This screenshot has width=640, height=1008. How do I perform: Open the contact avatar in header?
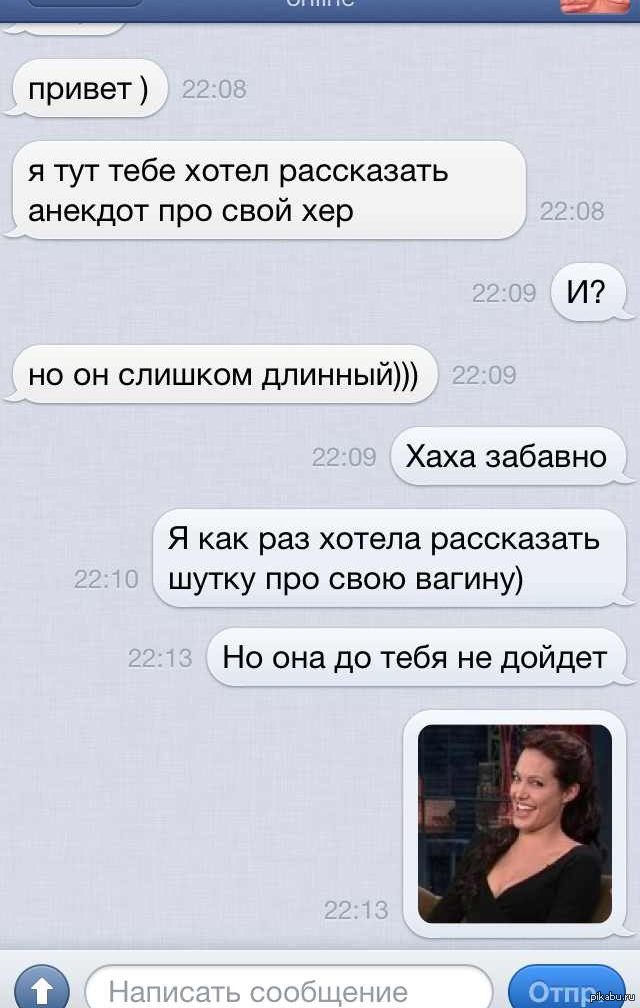pos(595,6)
